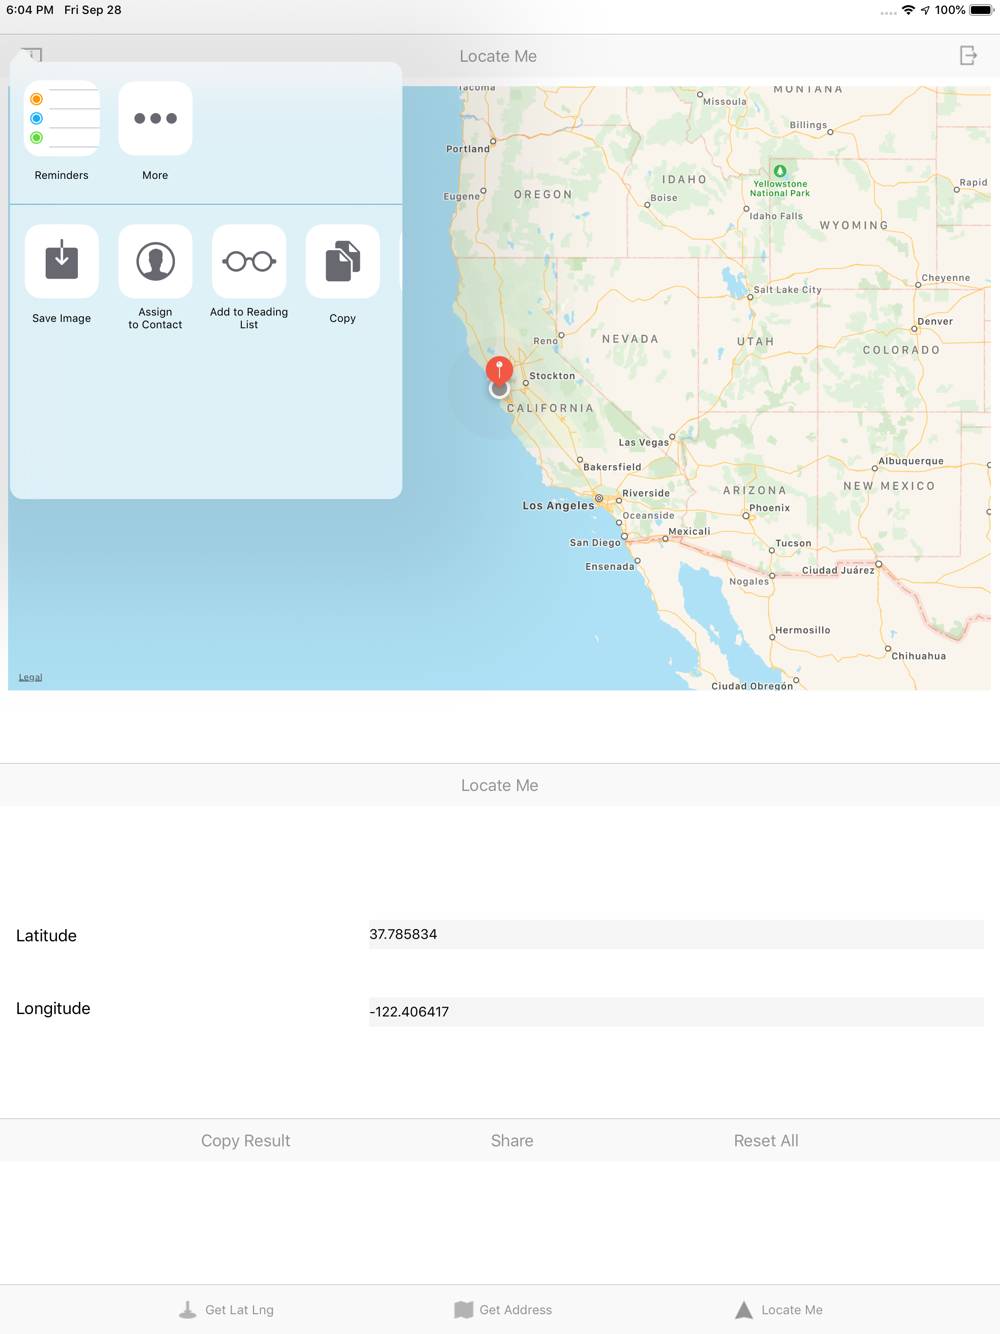
Task: Click the battery status icon
Action: click(981, 10)
